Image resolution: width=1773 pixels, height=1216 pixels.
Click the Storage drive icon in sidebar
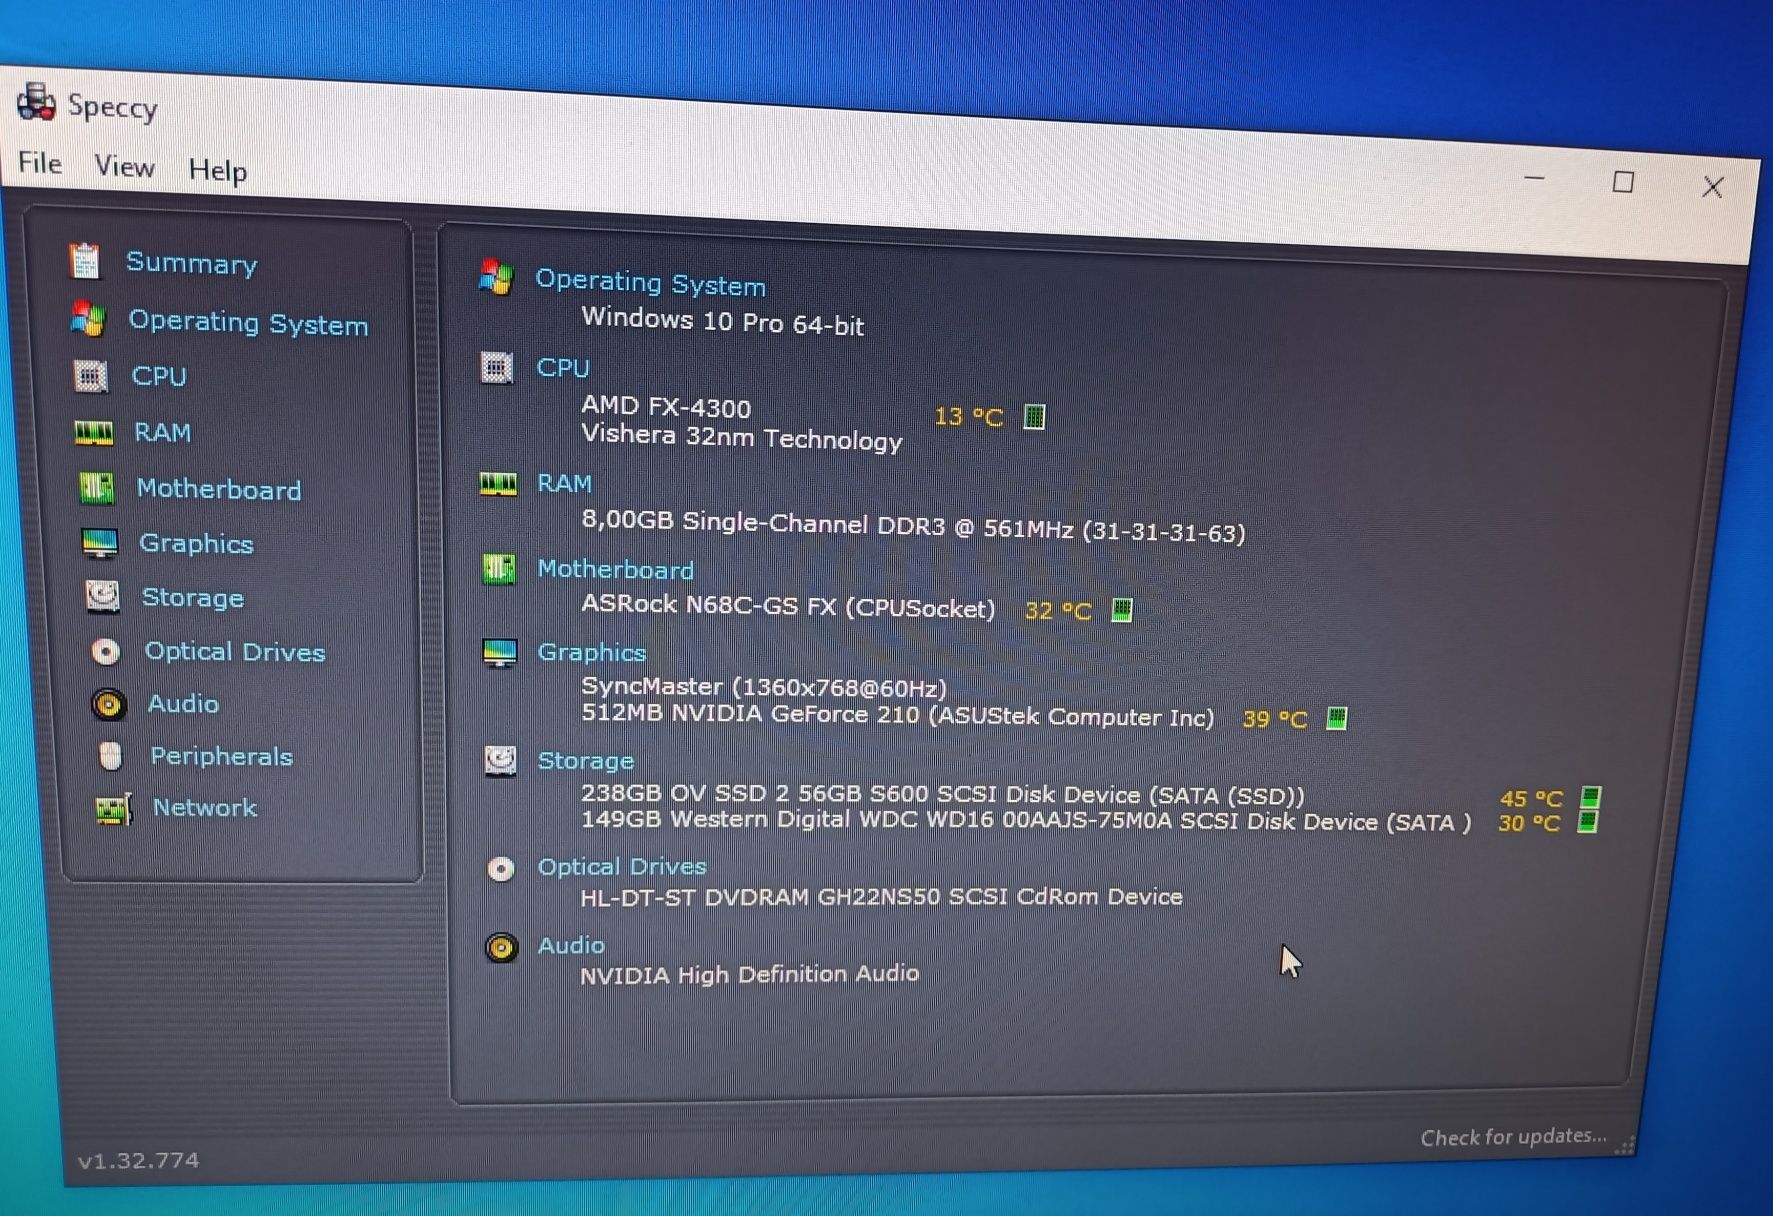pos(102,597)
